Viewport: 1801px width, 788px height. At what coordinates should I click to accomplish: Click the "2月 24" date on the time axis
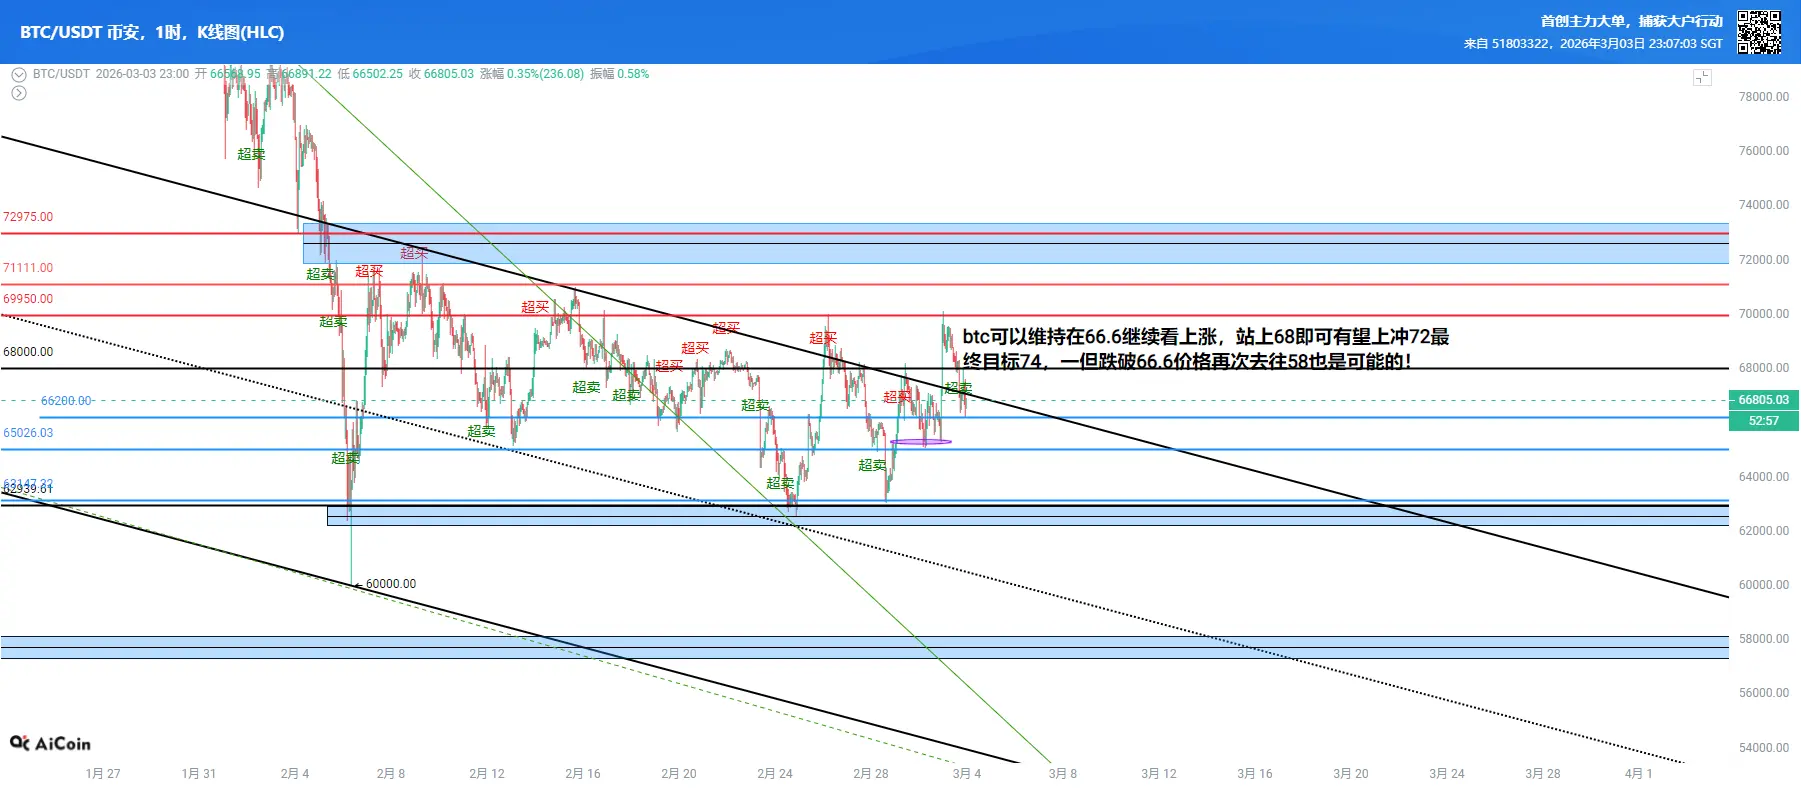click(775, 774)
